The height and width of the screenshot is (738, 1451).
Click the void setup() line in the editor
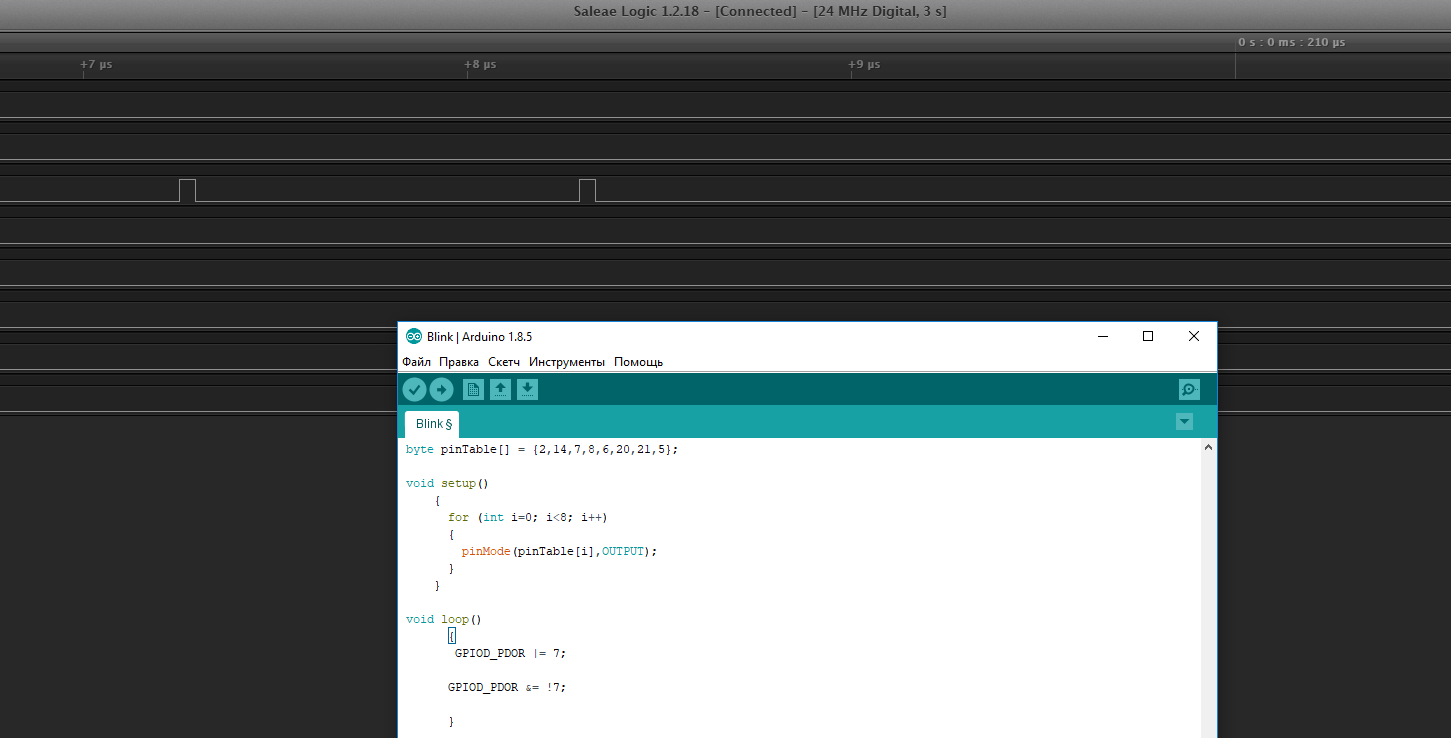tap(447, 483)
